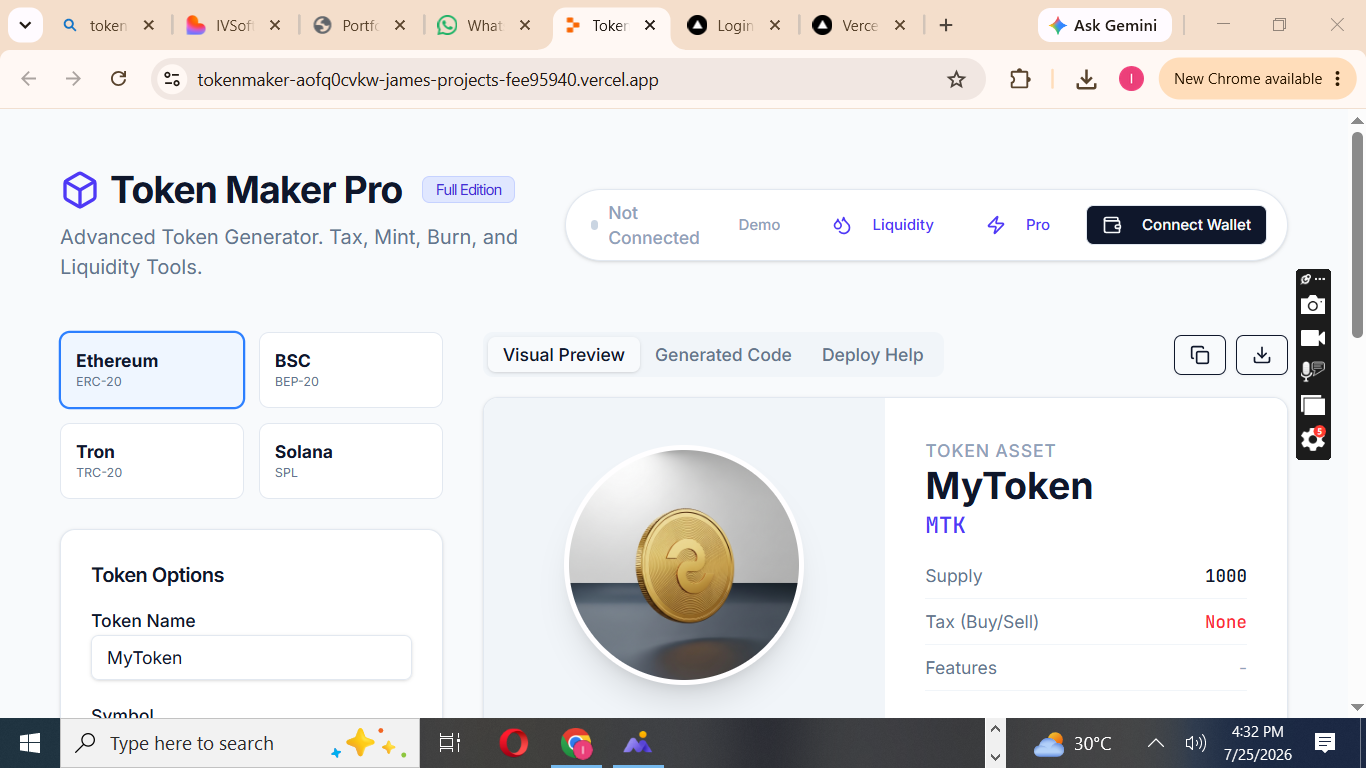Switch to the Visual Preview tab
1366x768 pixels.
(x=564, y=355)
